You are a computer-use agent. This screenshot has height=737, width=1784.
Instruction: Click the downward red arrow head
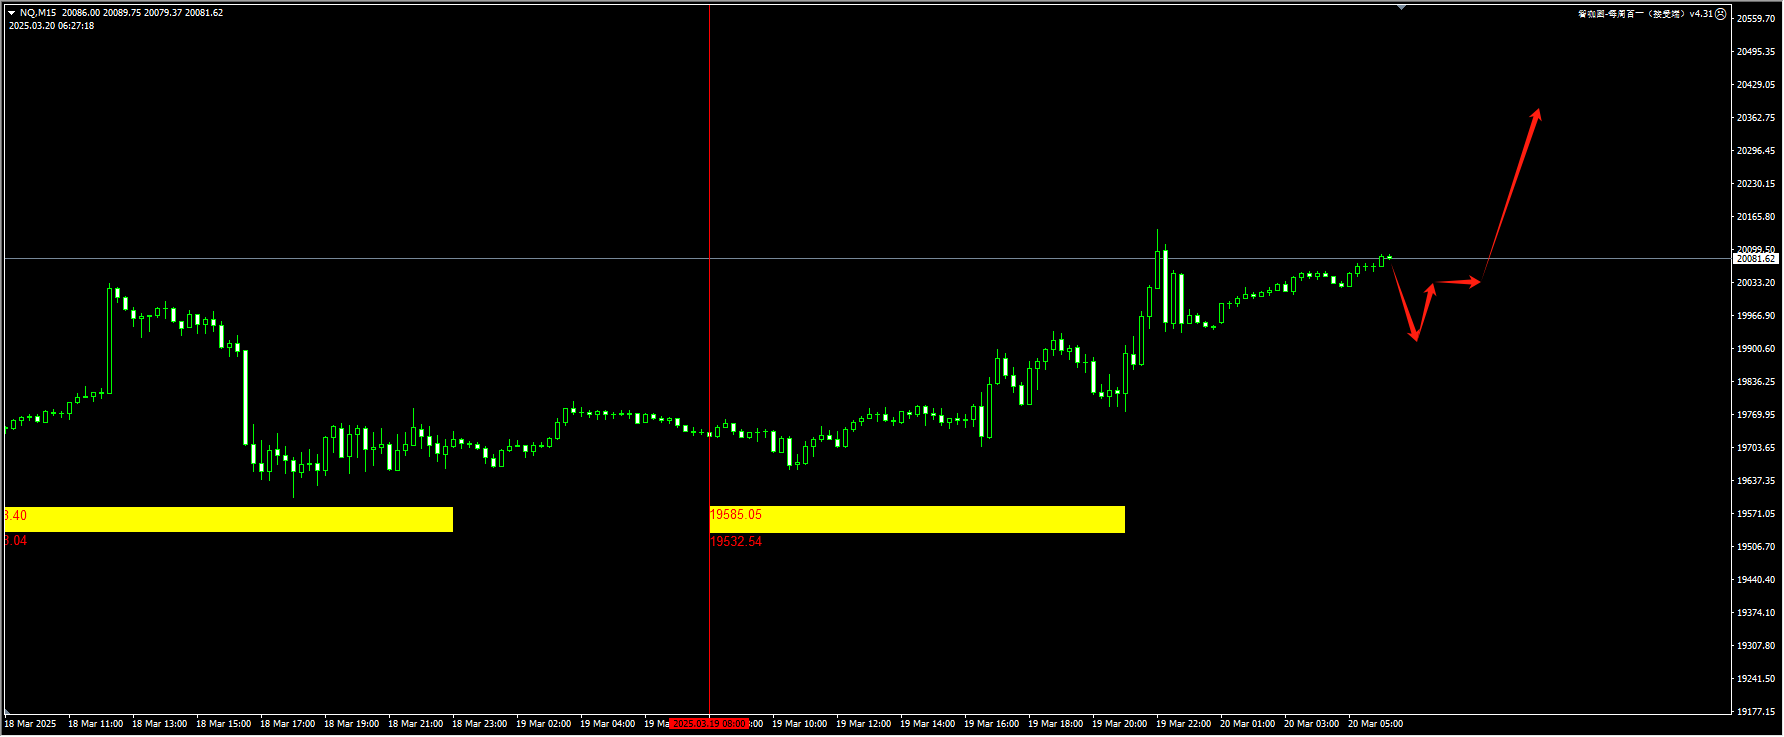[1414, 336]
